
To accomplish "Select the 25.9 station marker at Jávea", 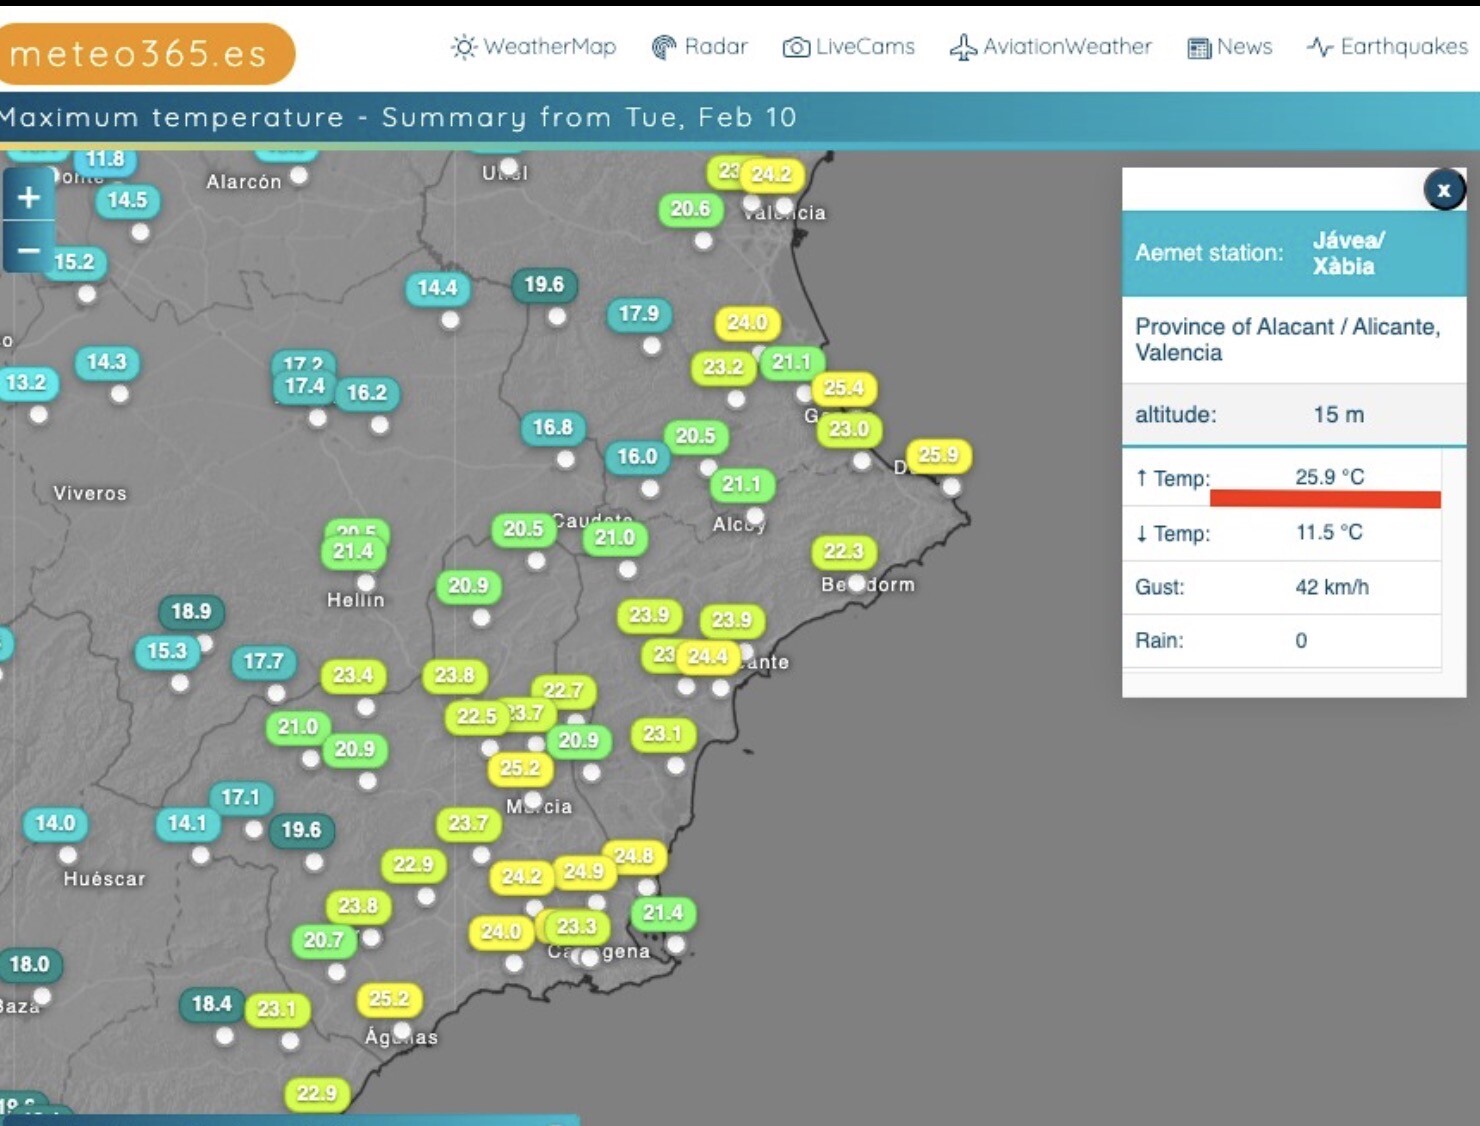I will click(938, 456).
